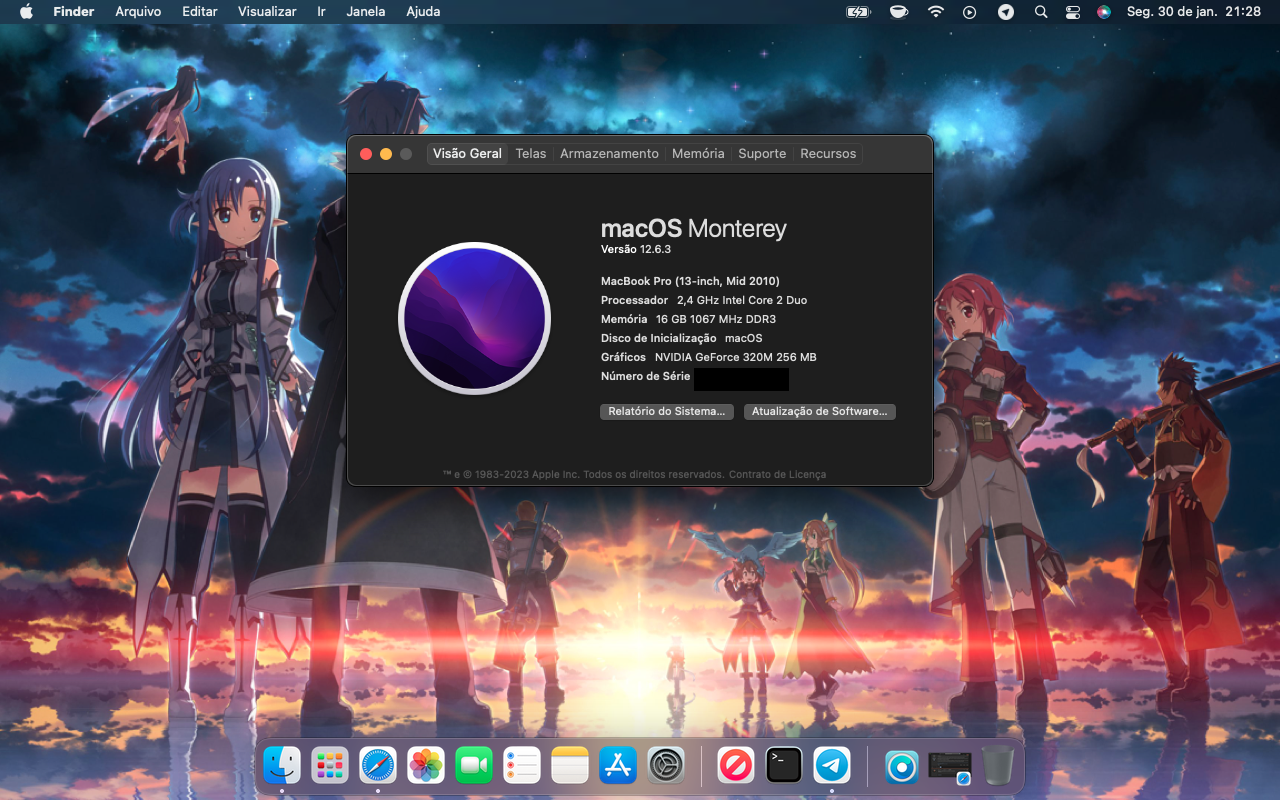Click the macOS Monterey logo image
The image size is (1280, 800).
coord(474,318)
